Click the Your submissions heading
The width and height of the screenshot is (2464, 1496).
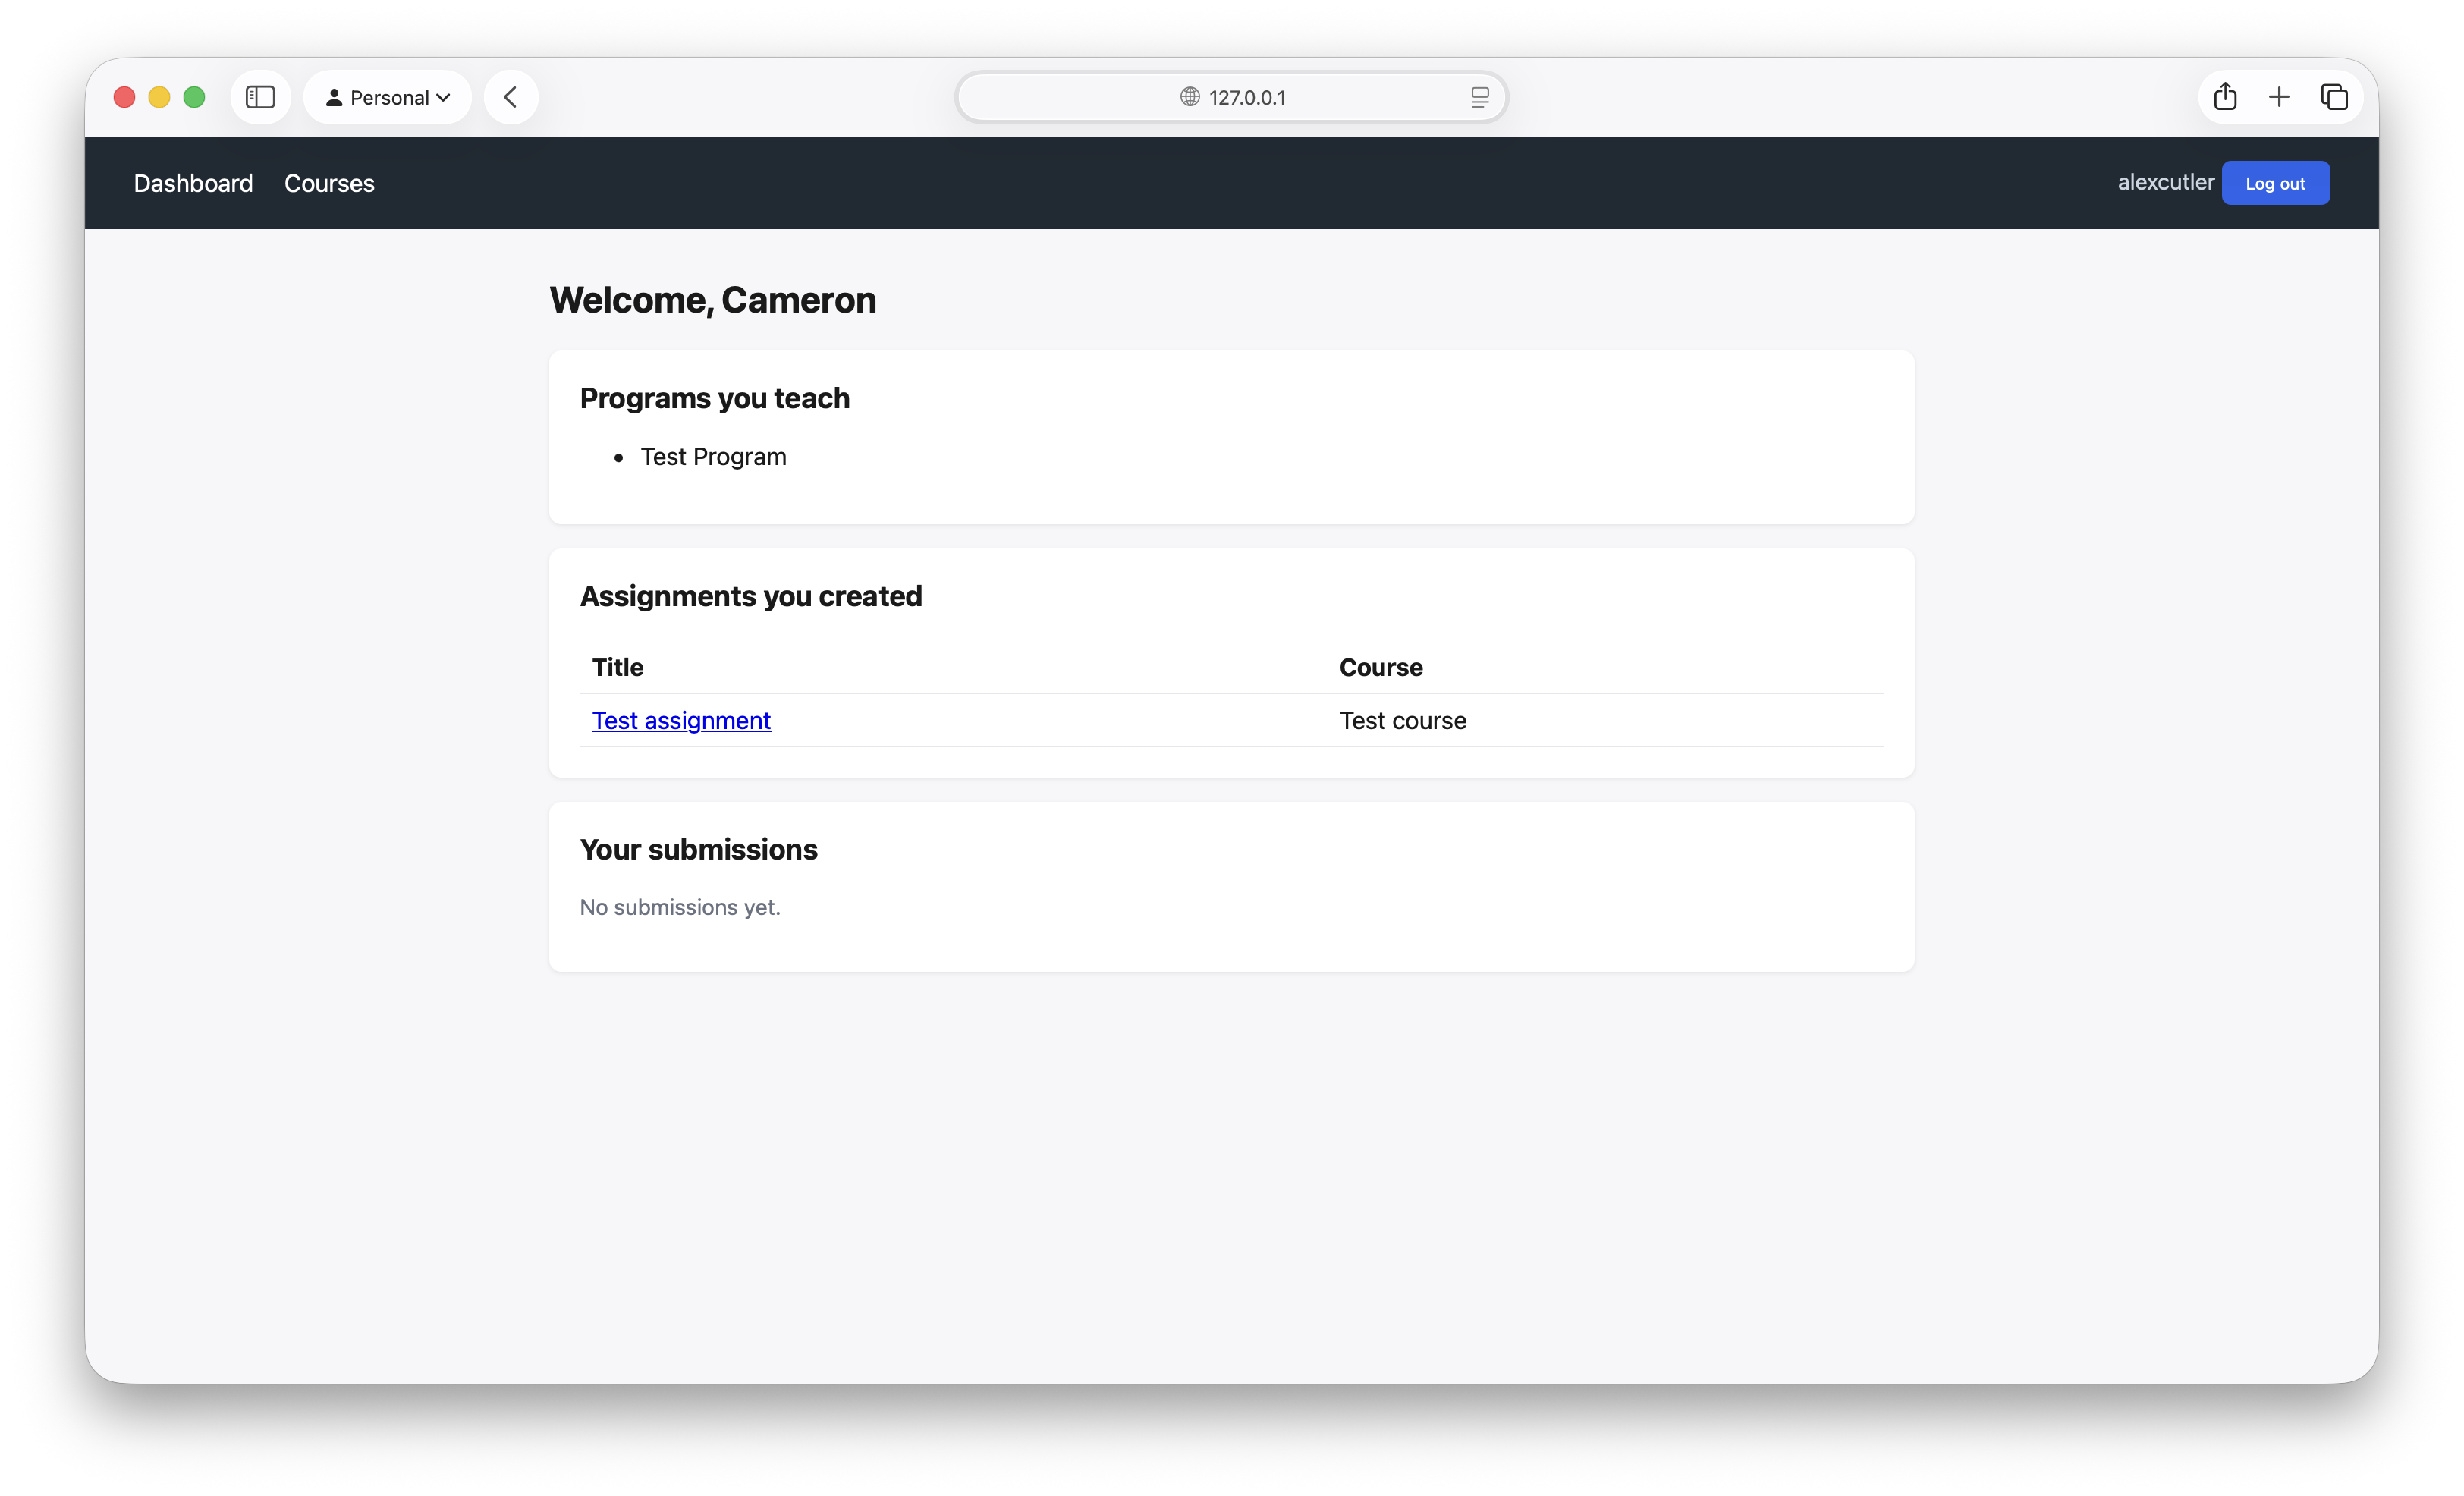click(x=698, y=849)
